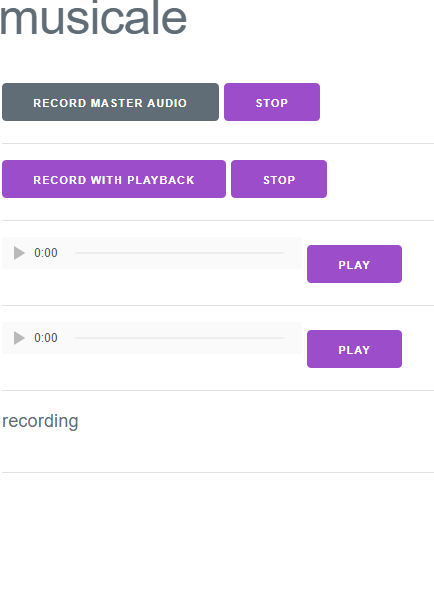Viewport: 434px width, 590px height.
Task: Stop the master audio recording
Action: click(272, 102)
